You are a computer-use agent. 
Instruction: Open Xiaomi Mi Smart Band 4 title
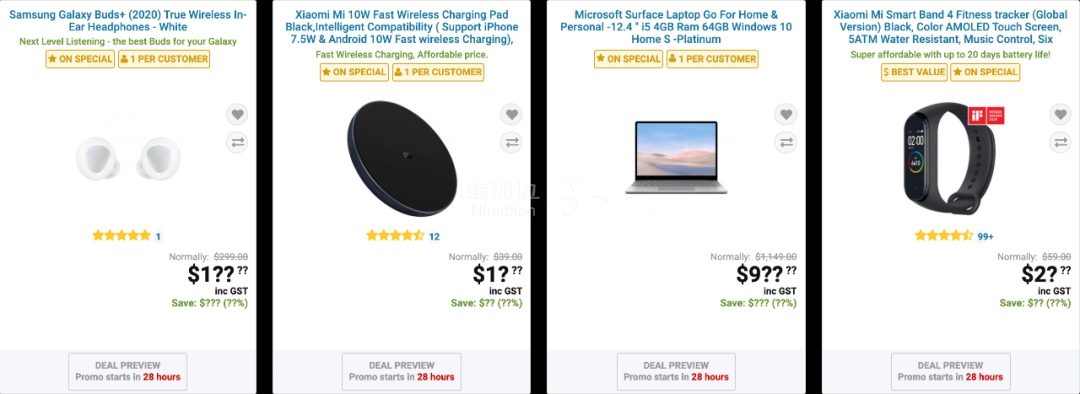pyautogui.click(x=951, y=27)
